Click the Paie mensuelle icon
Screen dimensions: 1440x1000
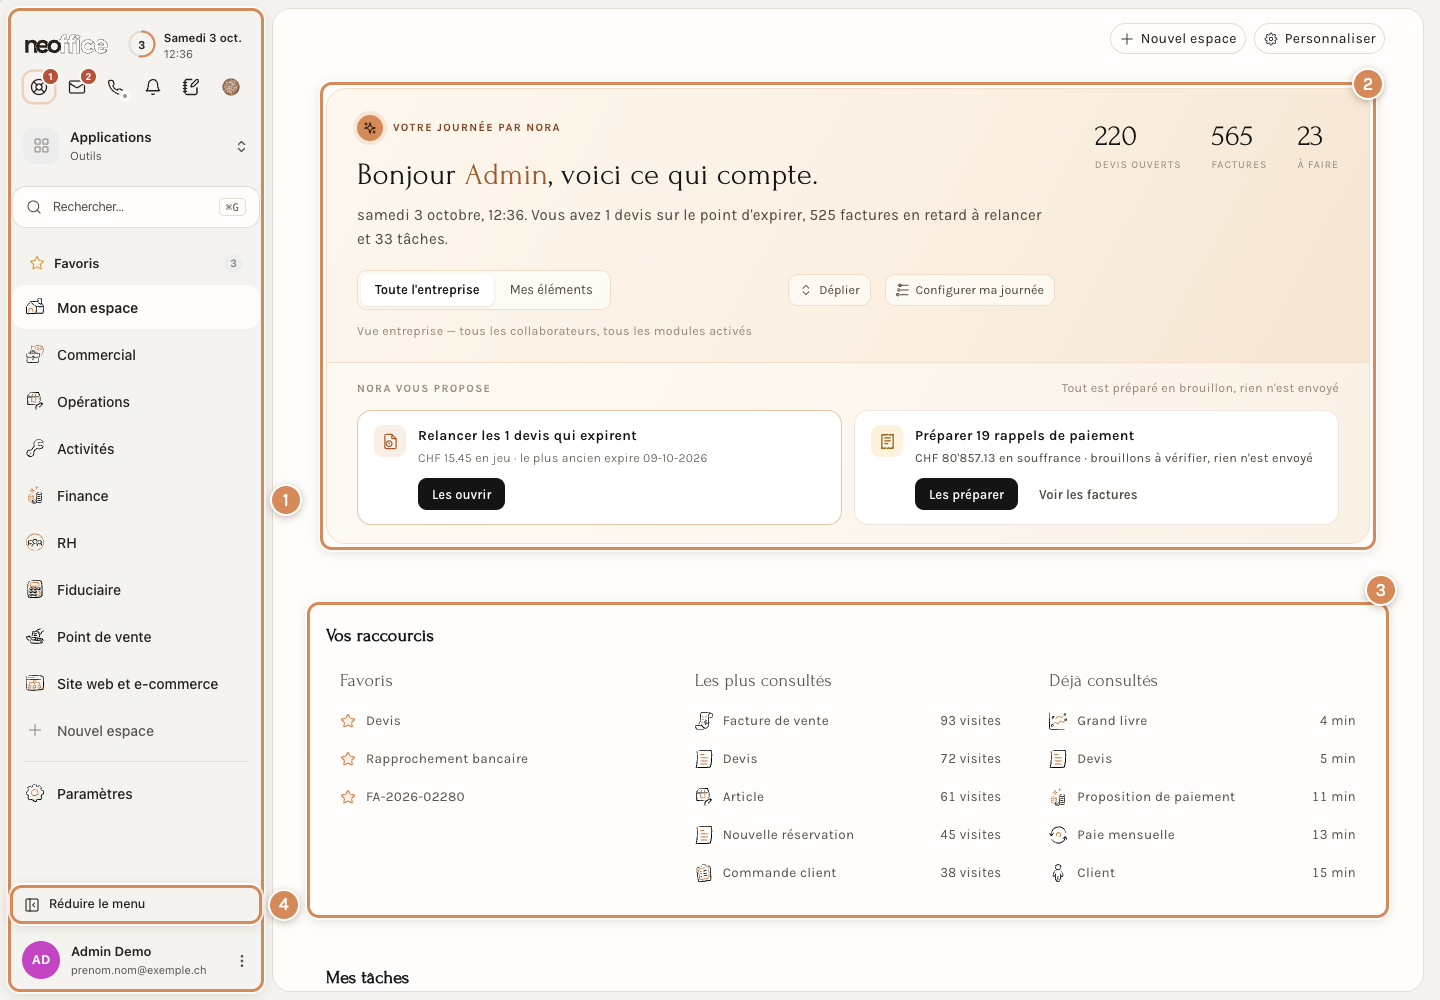(1058, 835)
